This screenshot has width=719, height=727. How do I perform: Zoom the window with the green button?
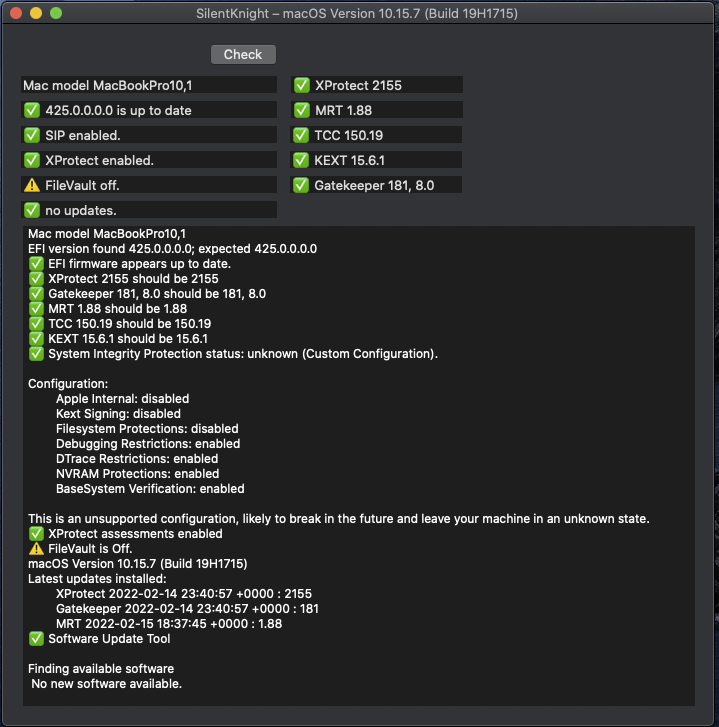[x=56, y=13]
